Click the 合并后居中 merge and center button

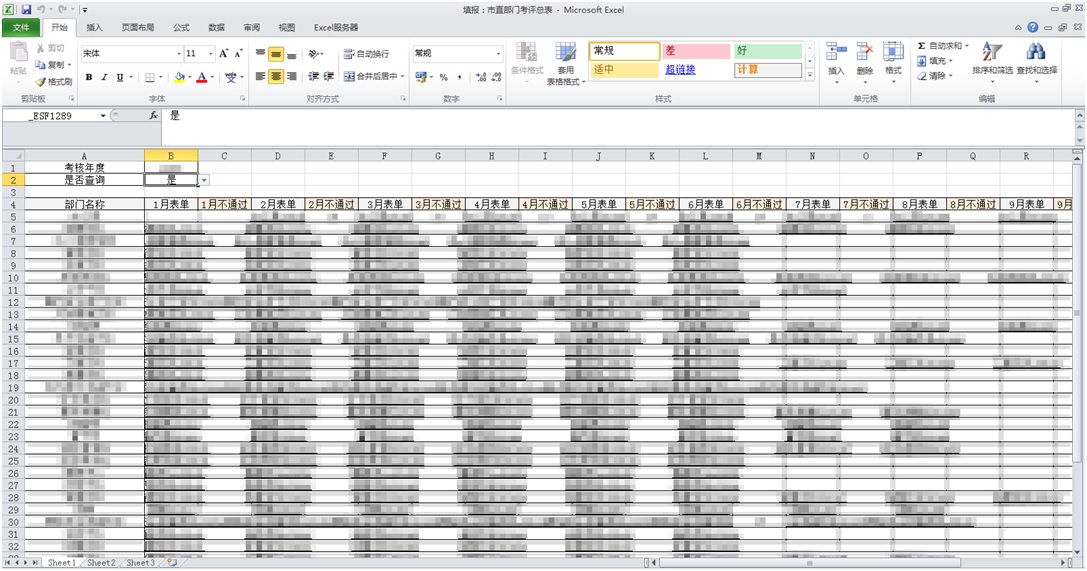(374, 77)
